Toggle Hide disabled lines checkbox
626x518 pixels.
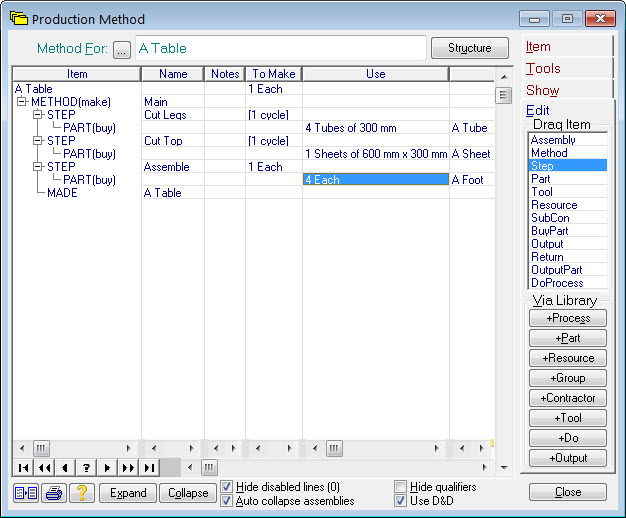(226, 486)
